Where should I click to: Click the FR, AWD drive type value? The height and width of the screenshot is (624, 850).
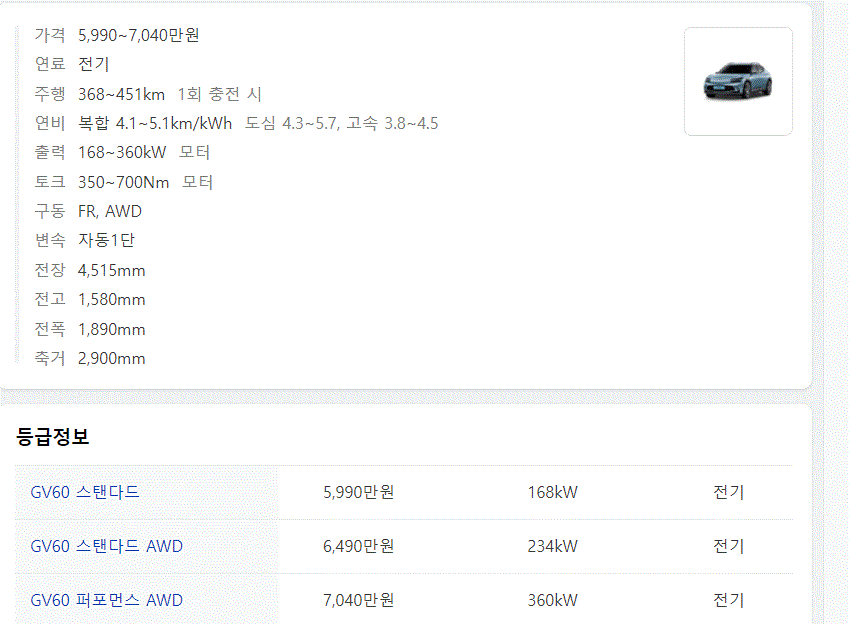110,211
